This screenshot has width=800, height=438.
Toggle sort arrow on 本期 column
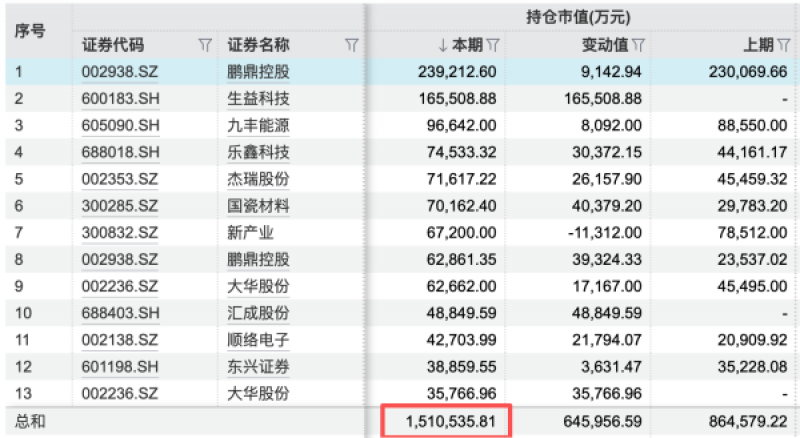click(x=443, y=45)
